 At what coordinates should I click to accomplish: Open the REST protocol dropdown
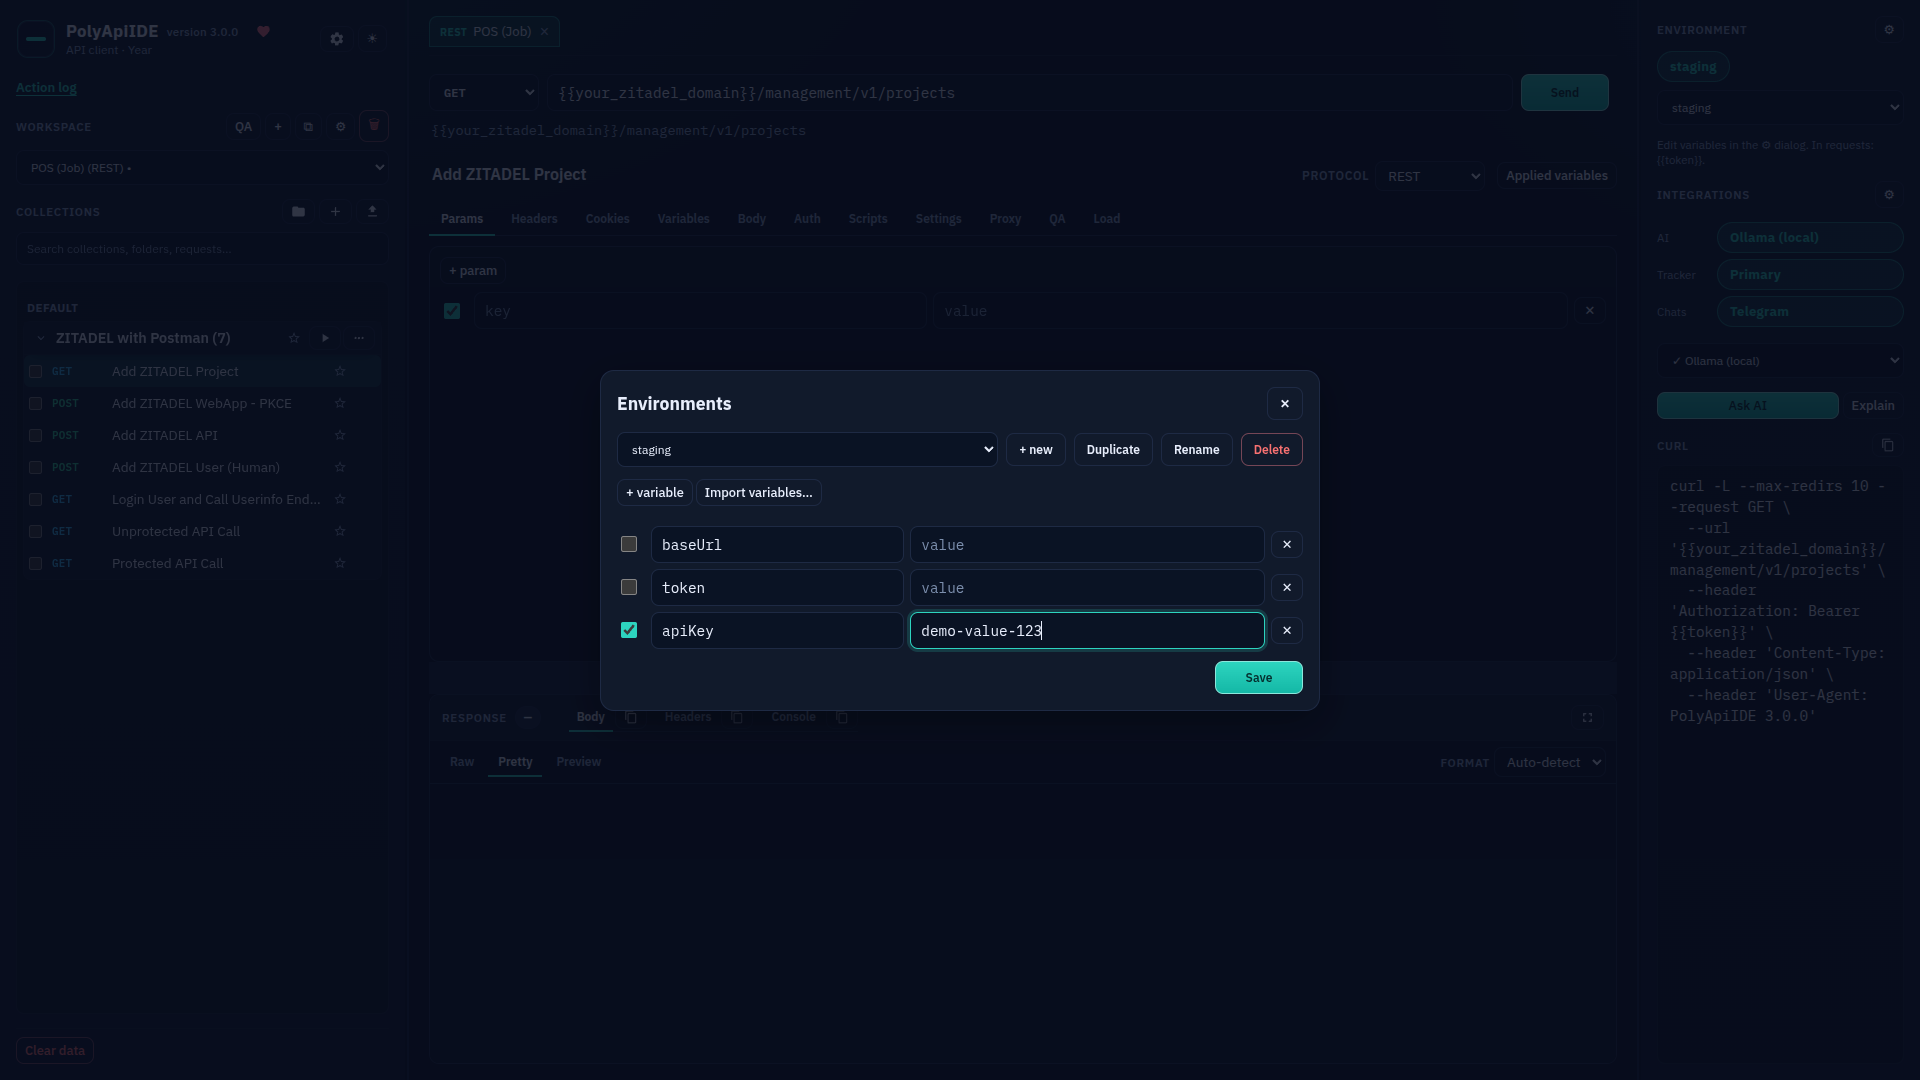(x=1430, y=176)
